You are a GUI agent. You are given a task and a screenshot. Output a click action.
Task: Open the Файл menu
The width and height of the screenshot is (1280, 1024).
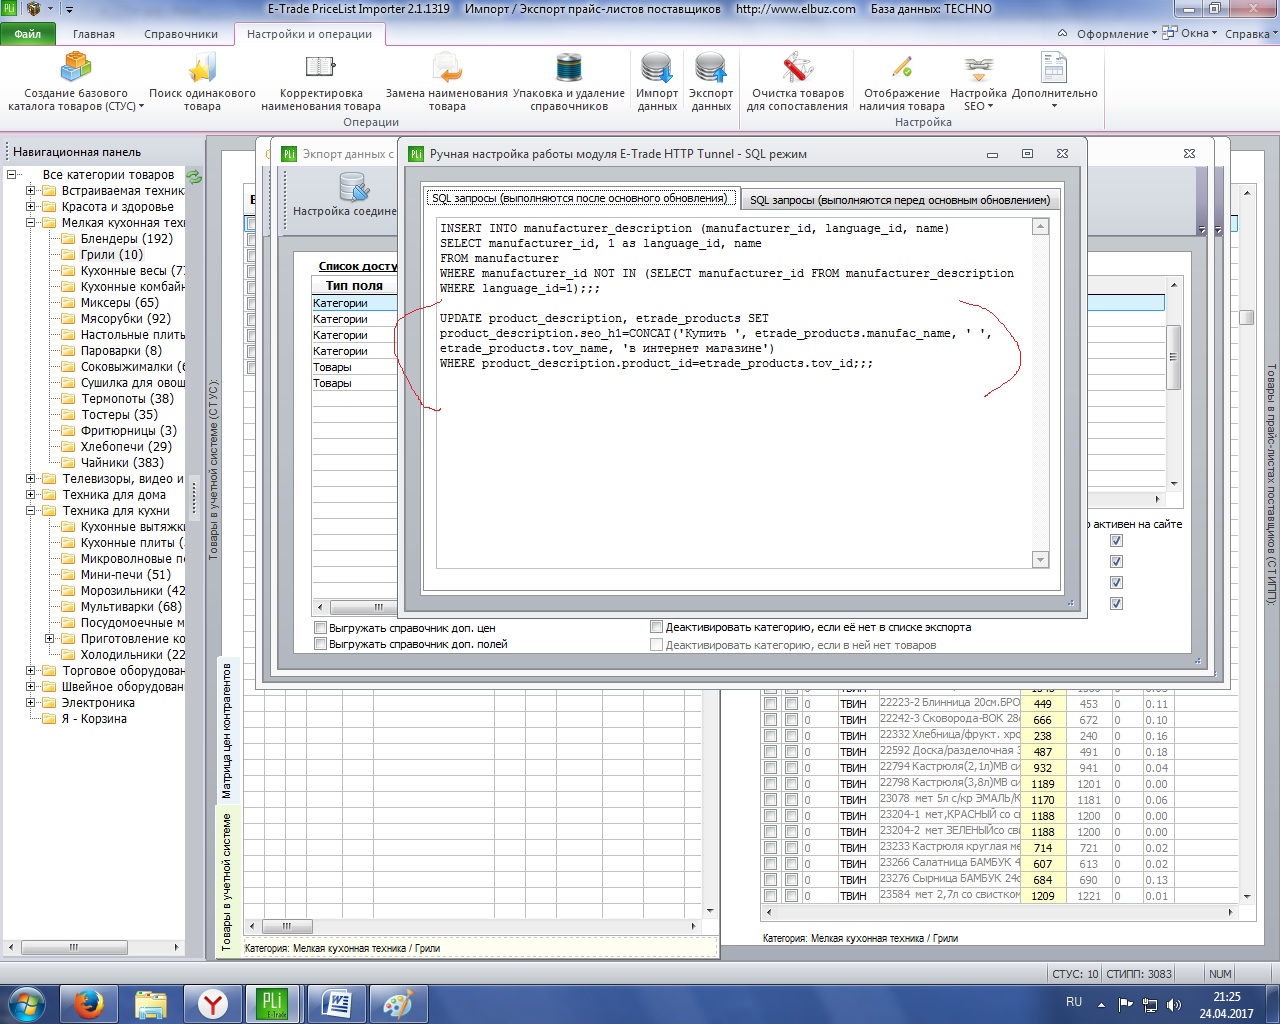[x=28, y=34]
